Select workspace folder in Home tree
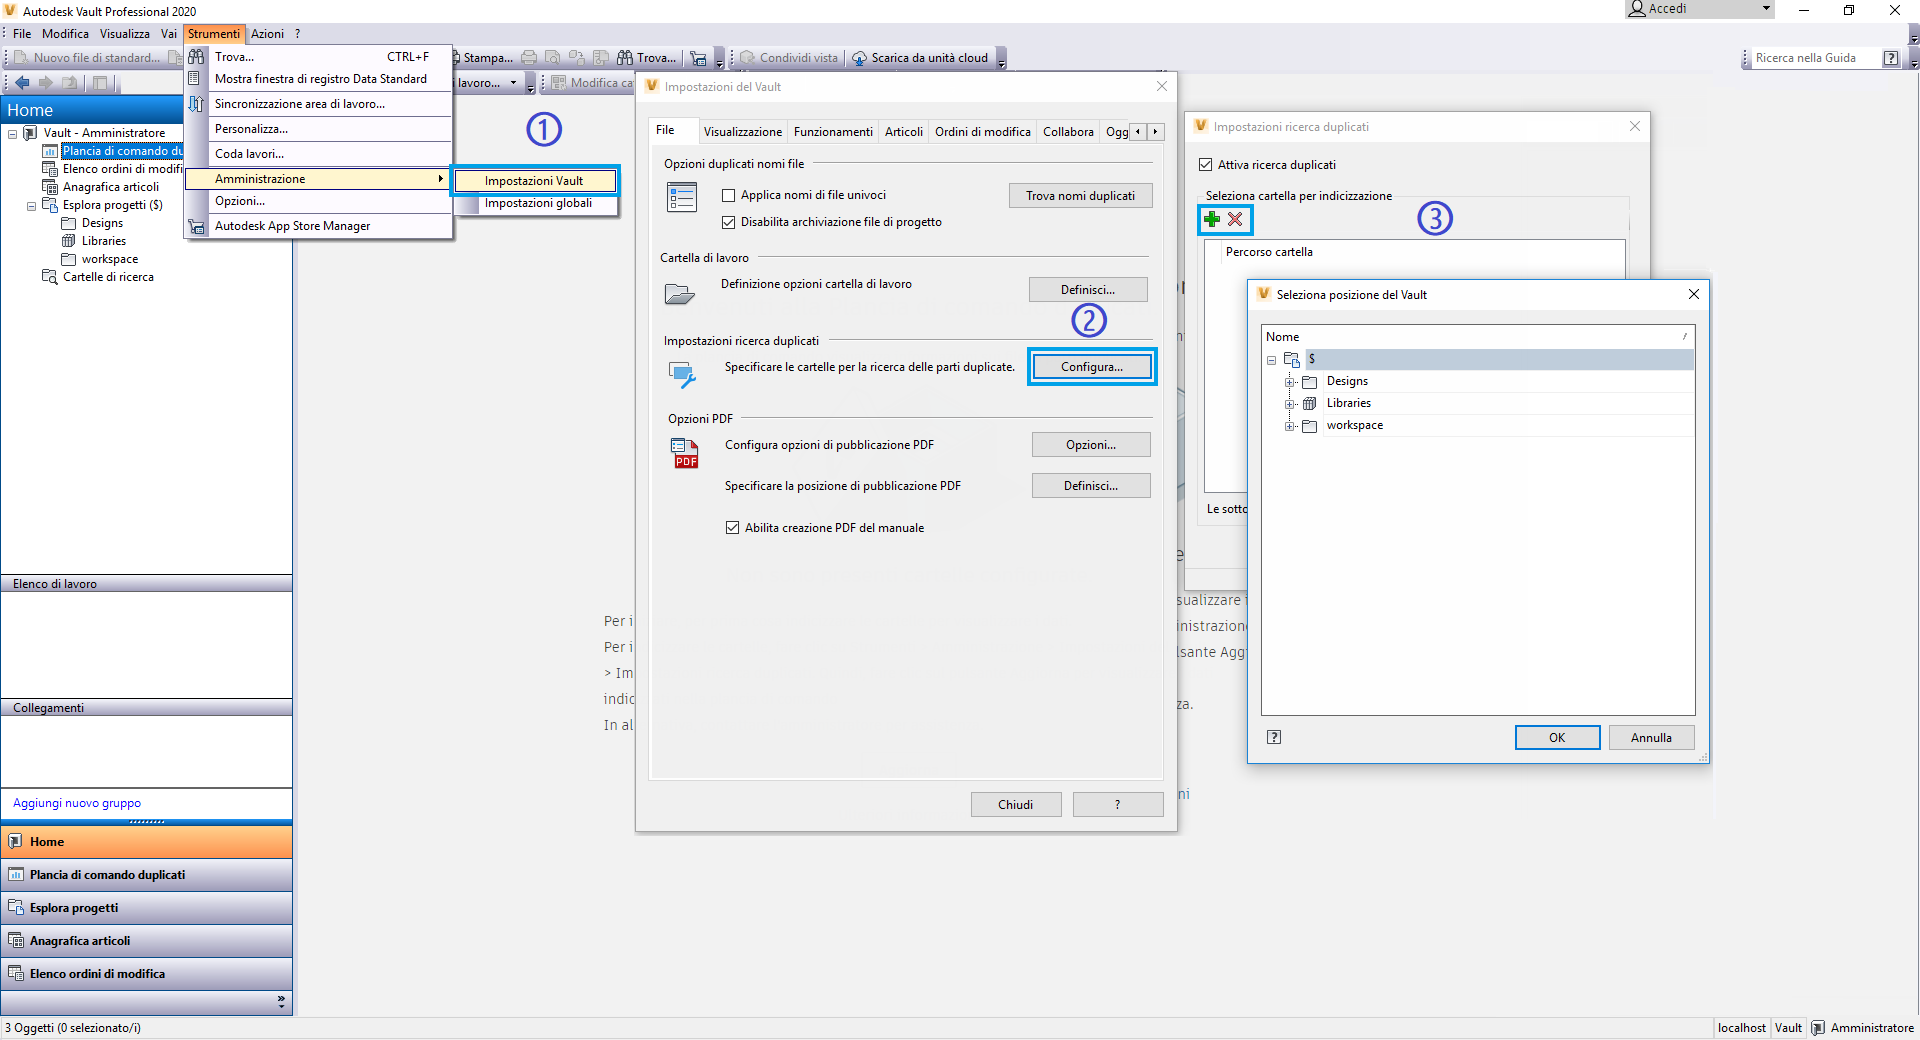The width and height of the screenshot is (1920, 1040). pos(110,259)
